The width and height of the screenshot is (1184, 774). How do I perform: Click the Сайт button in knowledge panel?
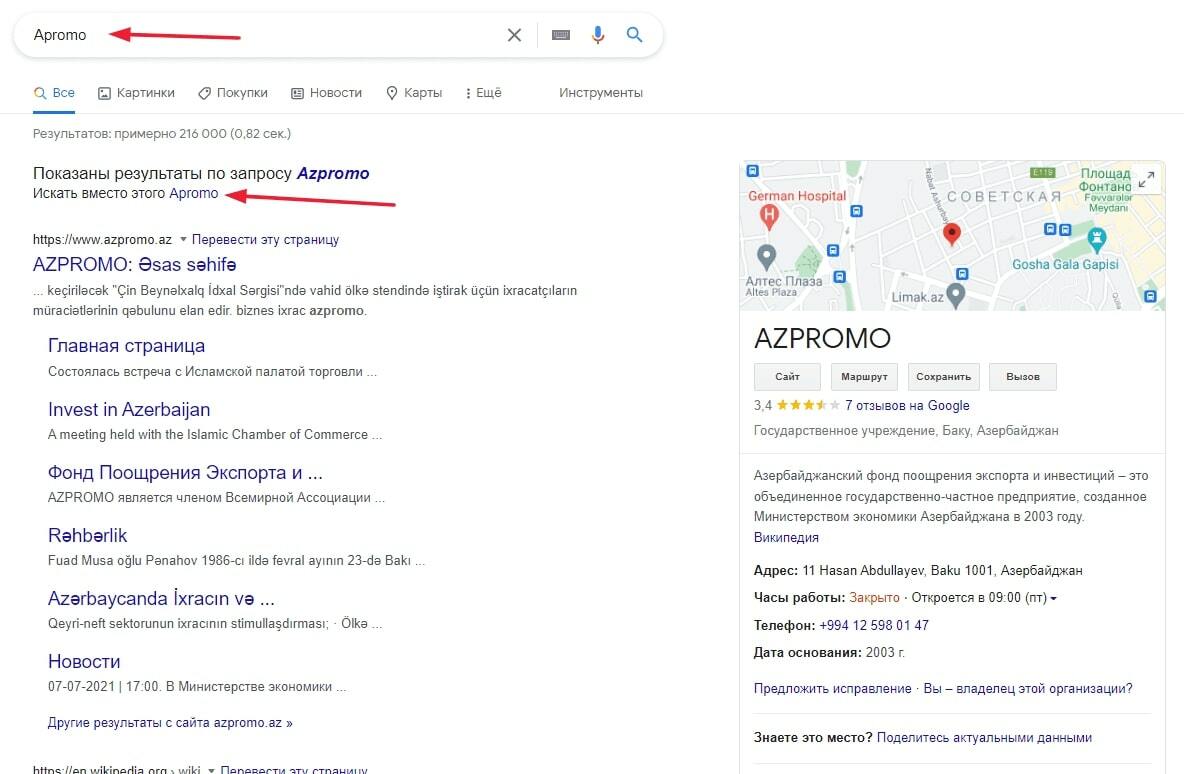787,376
